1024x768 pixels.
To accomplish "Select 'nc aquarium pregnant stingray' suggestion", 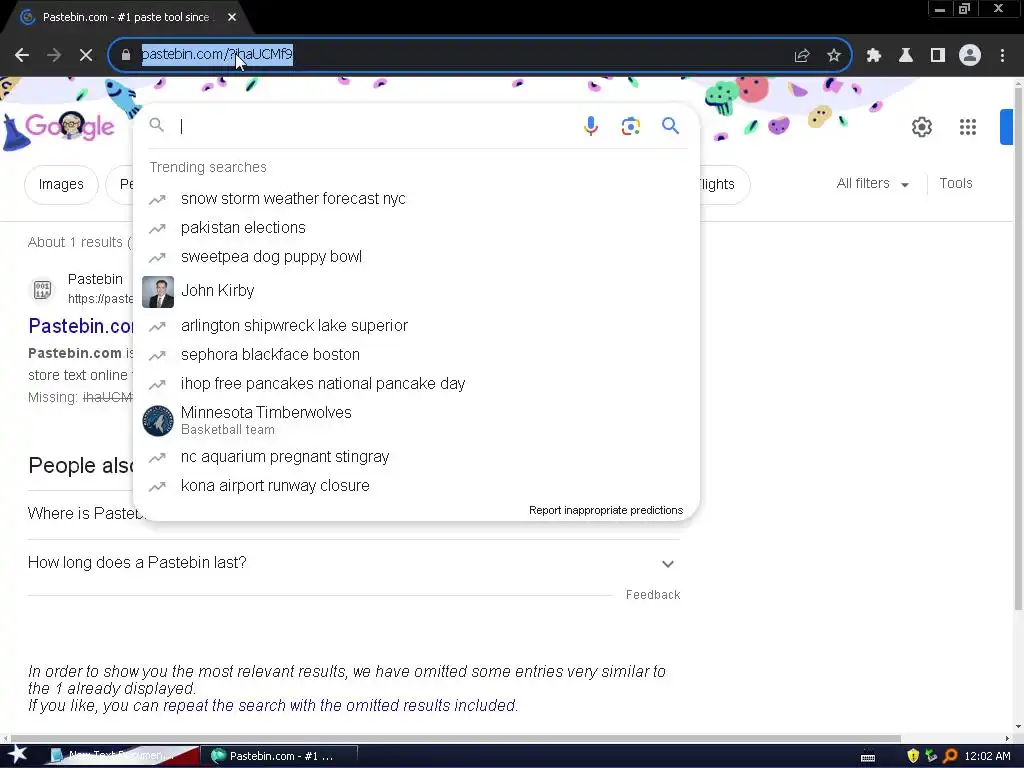I will click(x=416, y=457).
